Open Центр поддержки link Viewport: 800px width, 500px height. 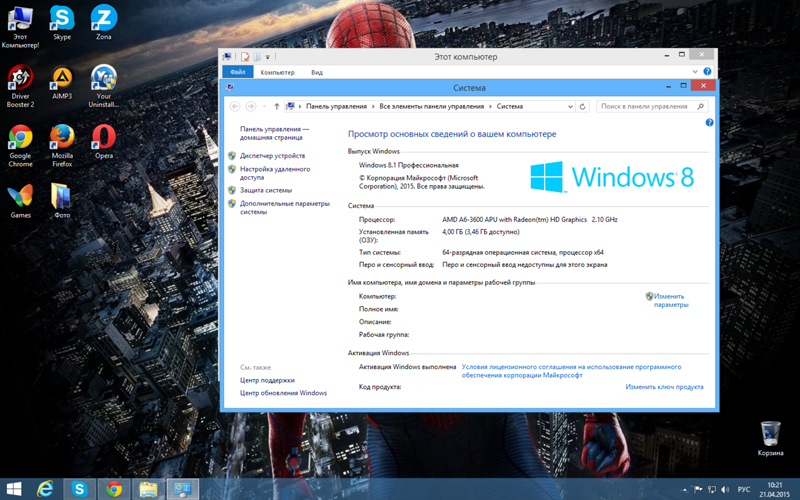(267, 380)
